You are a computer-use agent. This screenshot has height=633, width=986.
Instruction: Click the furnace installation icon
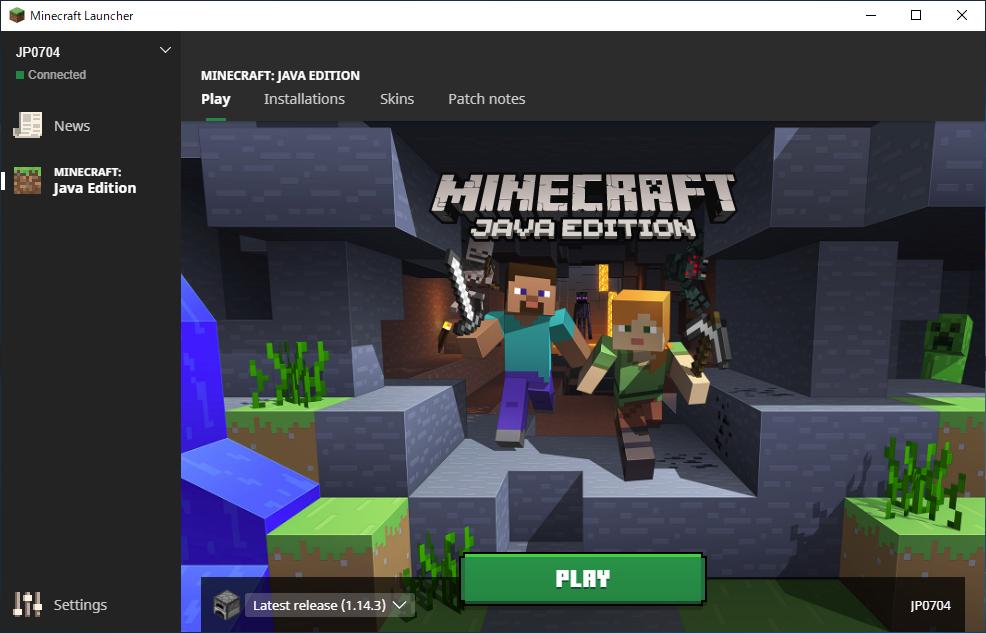tap(226, 604)
